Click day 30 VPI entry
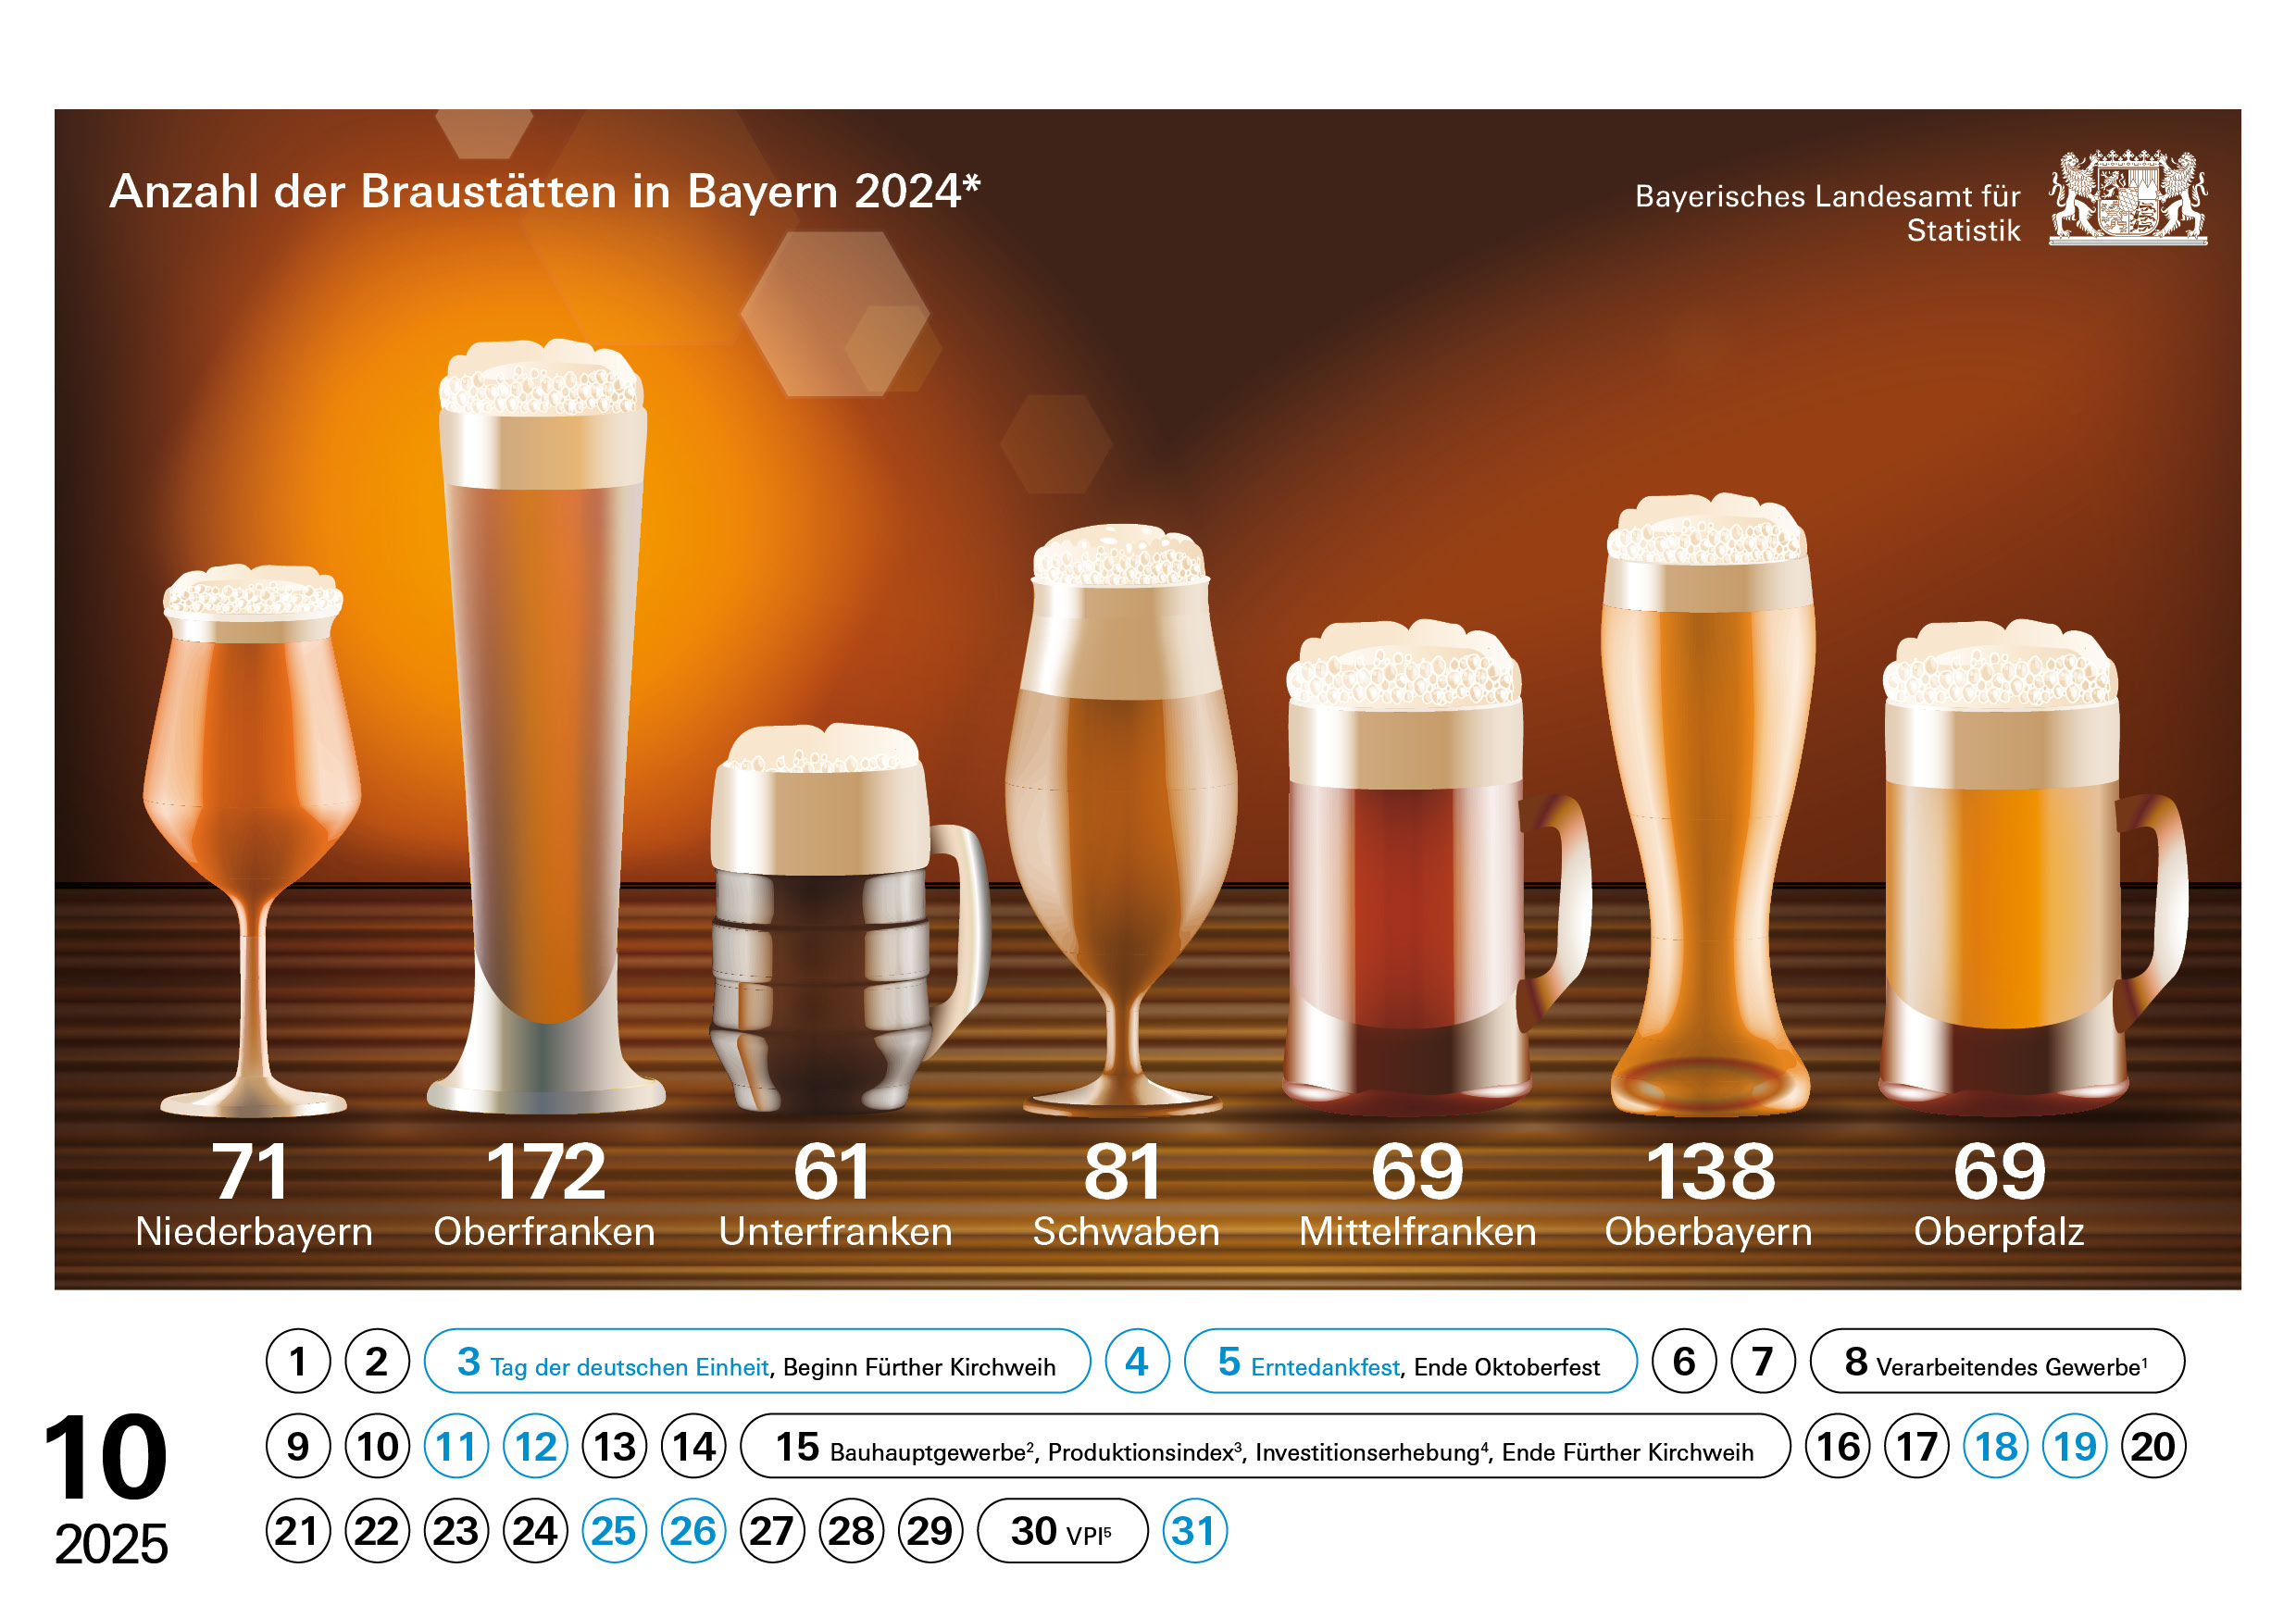2296x1618 pixels. coord(1061,1530)
